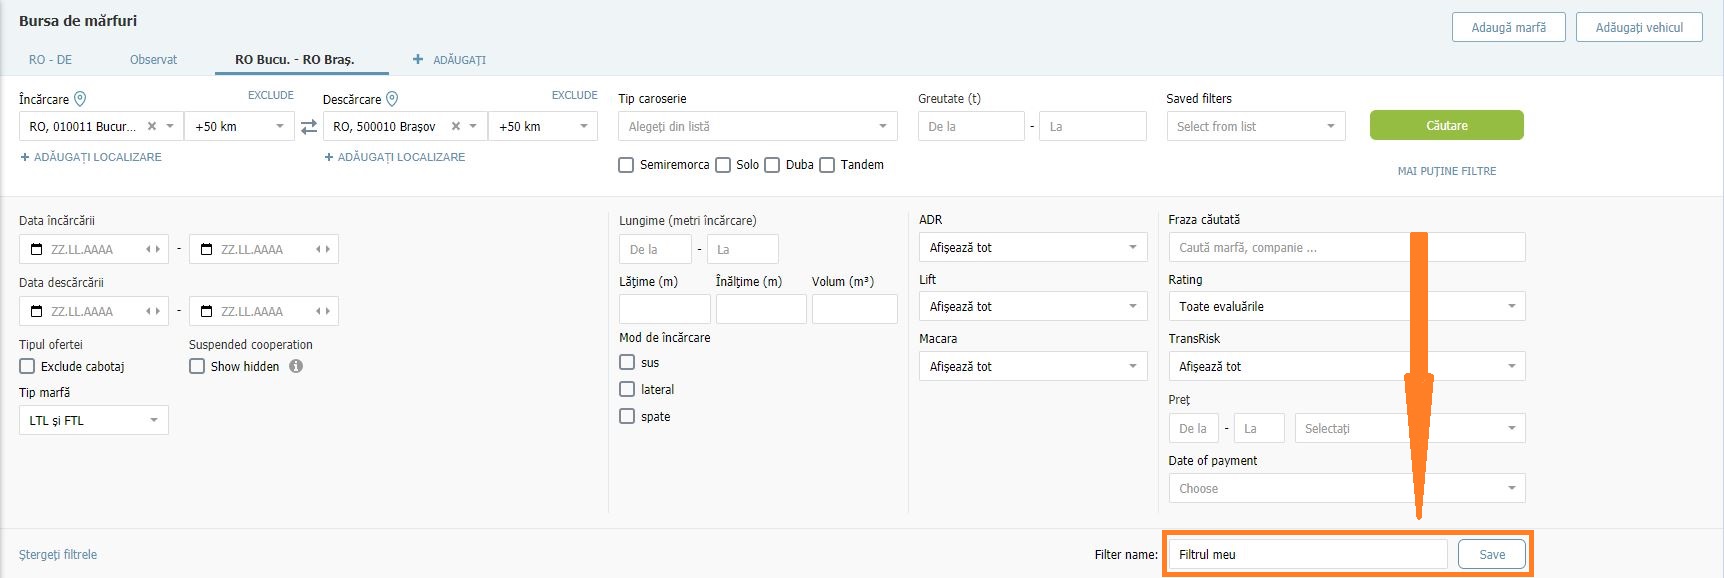Viewport: 1724px width, 578px height.
Task: Focus the Greutate De la field
Action: tap(971, 126)
